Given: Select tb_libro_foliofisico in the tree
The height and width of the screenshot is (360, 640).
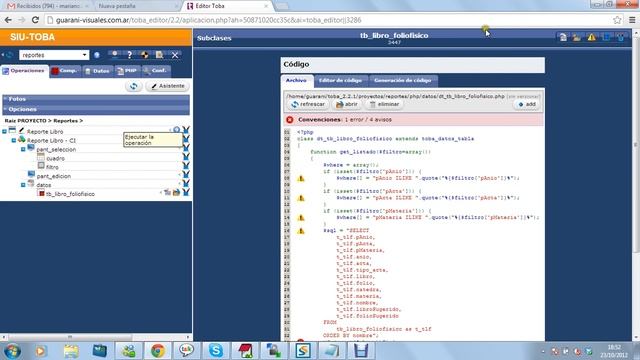Looking at the screenshot, I should coord(70,194).
